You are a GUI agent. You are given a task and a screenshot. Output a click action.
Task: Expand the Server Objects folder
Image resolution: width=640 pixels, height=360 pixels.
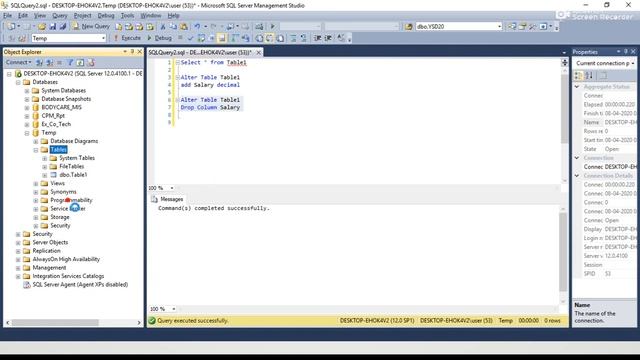tap(18, 243)
